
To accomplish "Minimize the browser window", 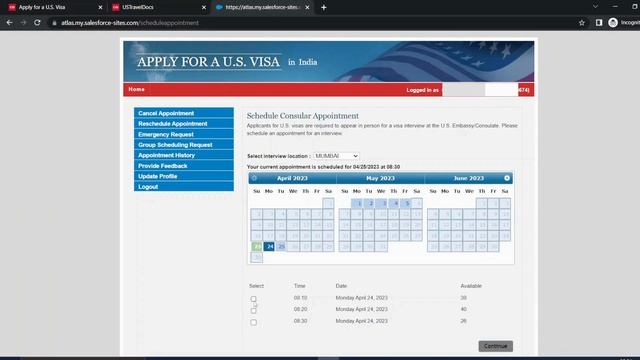I will pyautogui.click(x=615, y=7).
